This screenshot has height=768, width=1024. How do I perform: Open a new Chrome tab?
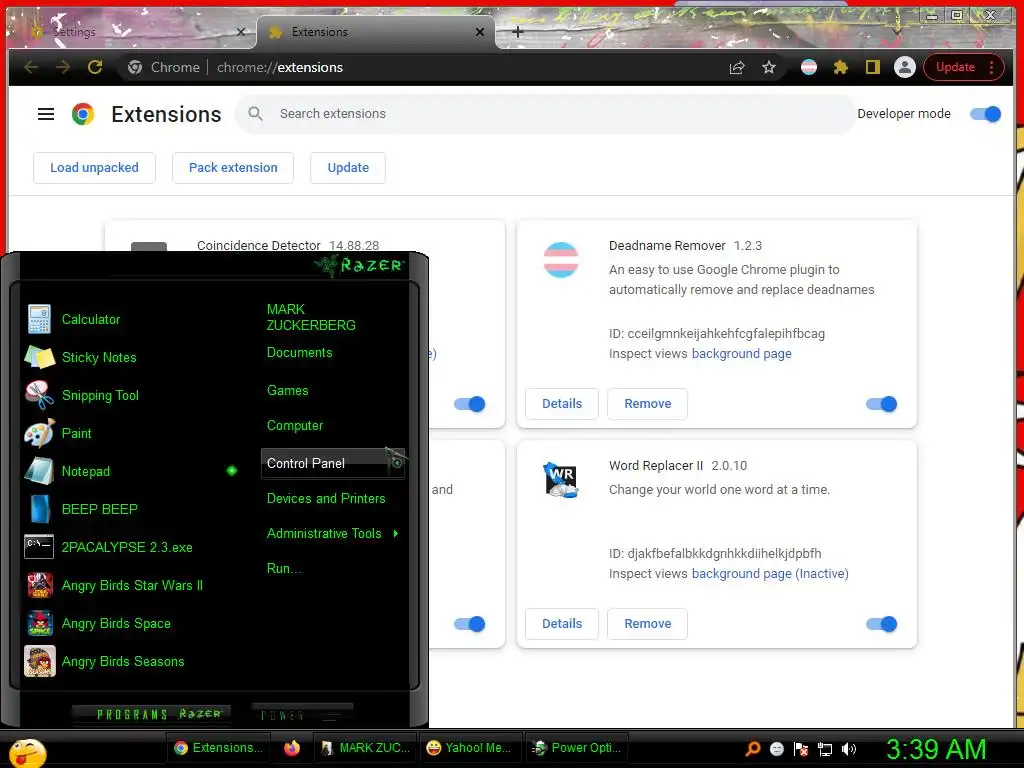pyautogui.click(x=518, y=31)
